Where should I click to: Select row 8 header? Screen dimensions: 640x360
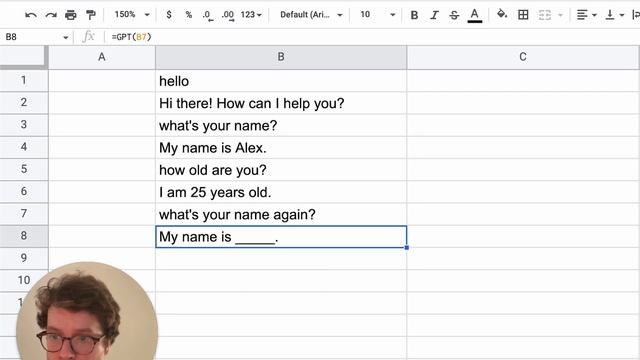(24, 236)
